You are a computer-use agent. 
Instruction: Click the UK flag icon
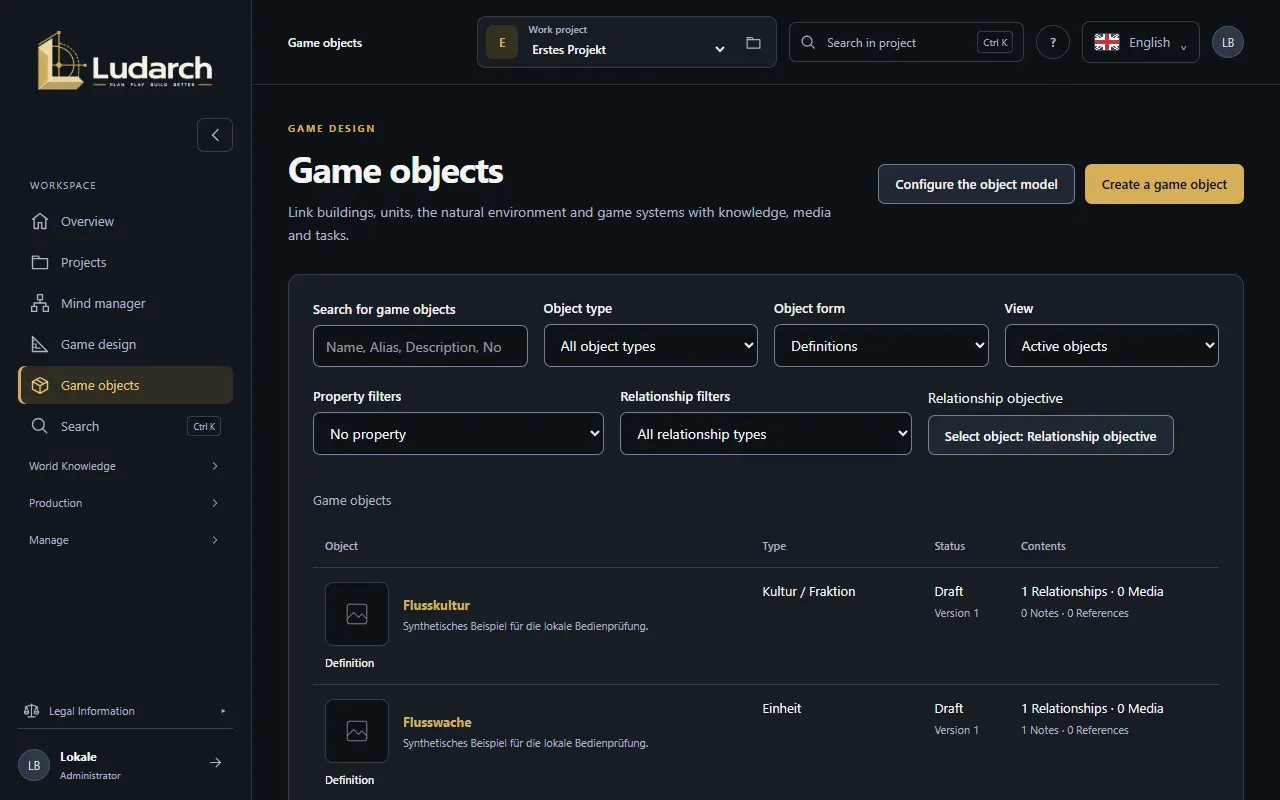(x=1107, y=42)
